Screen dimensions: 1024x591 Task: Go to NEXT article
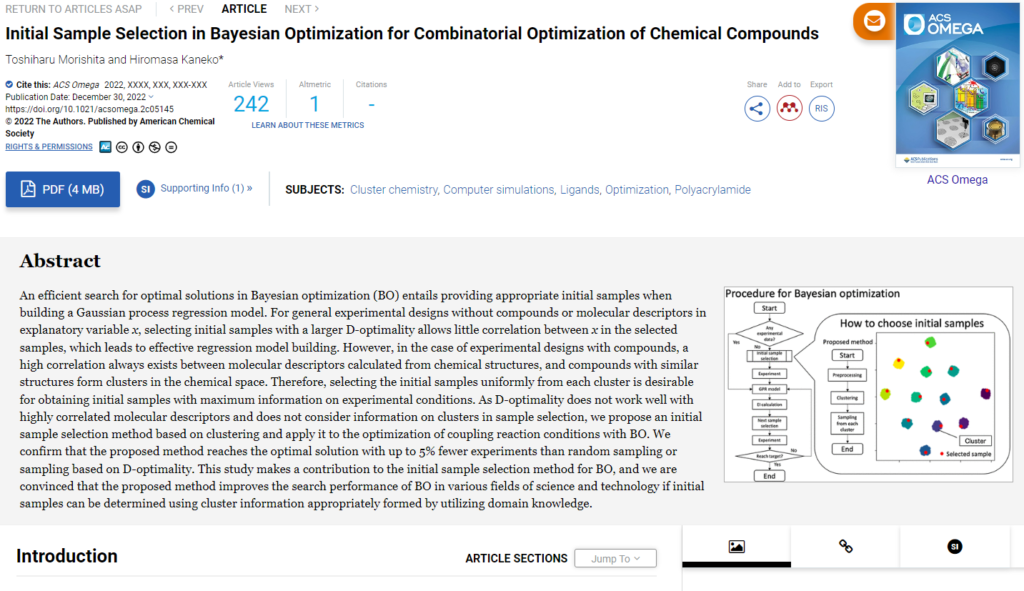301,9
